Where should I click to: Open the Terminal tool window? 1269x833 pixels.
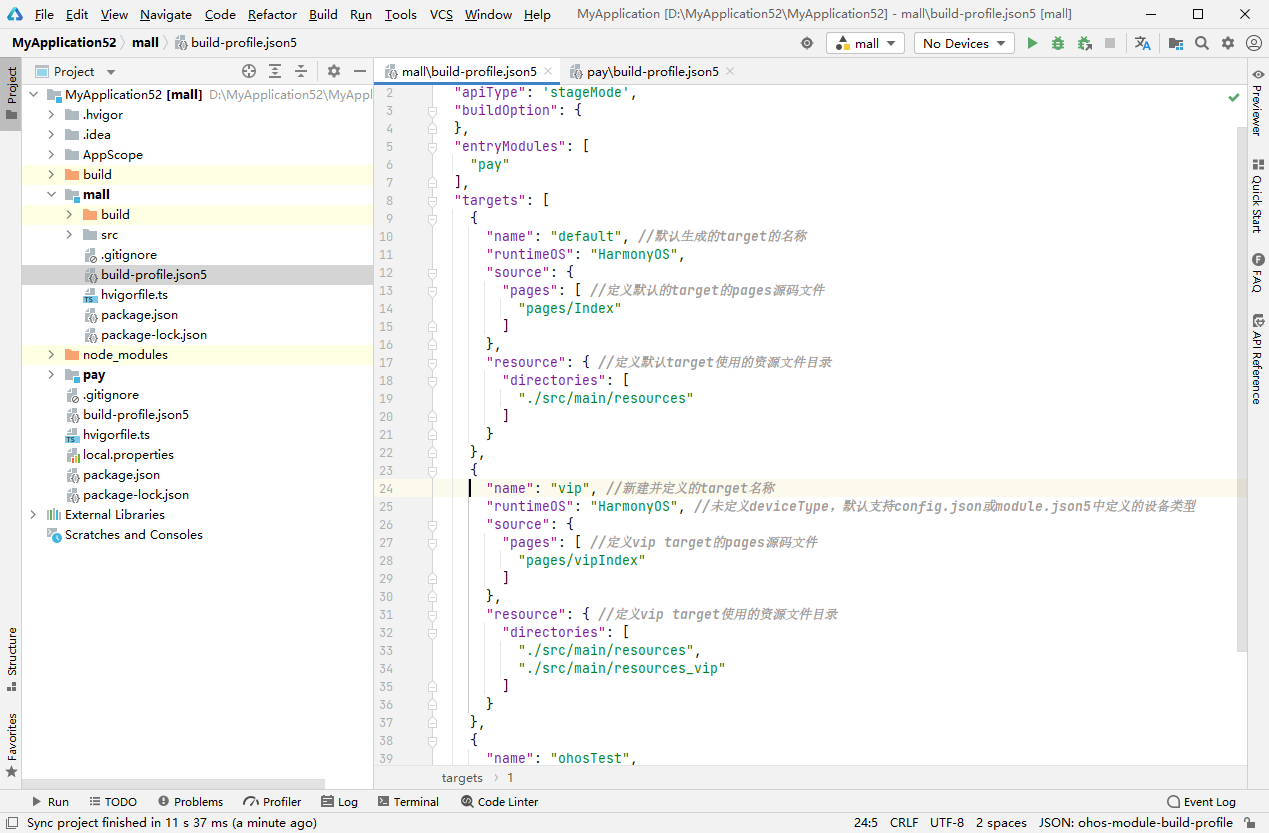click(408, 801)
